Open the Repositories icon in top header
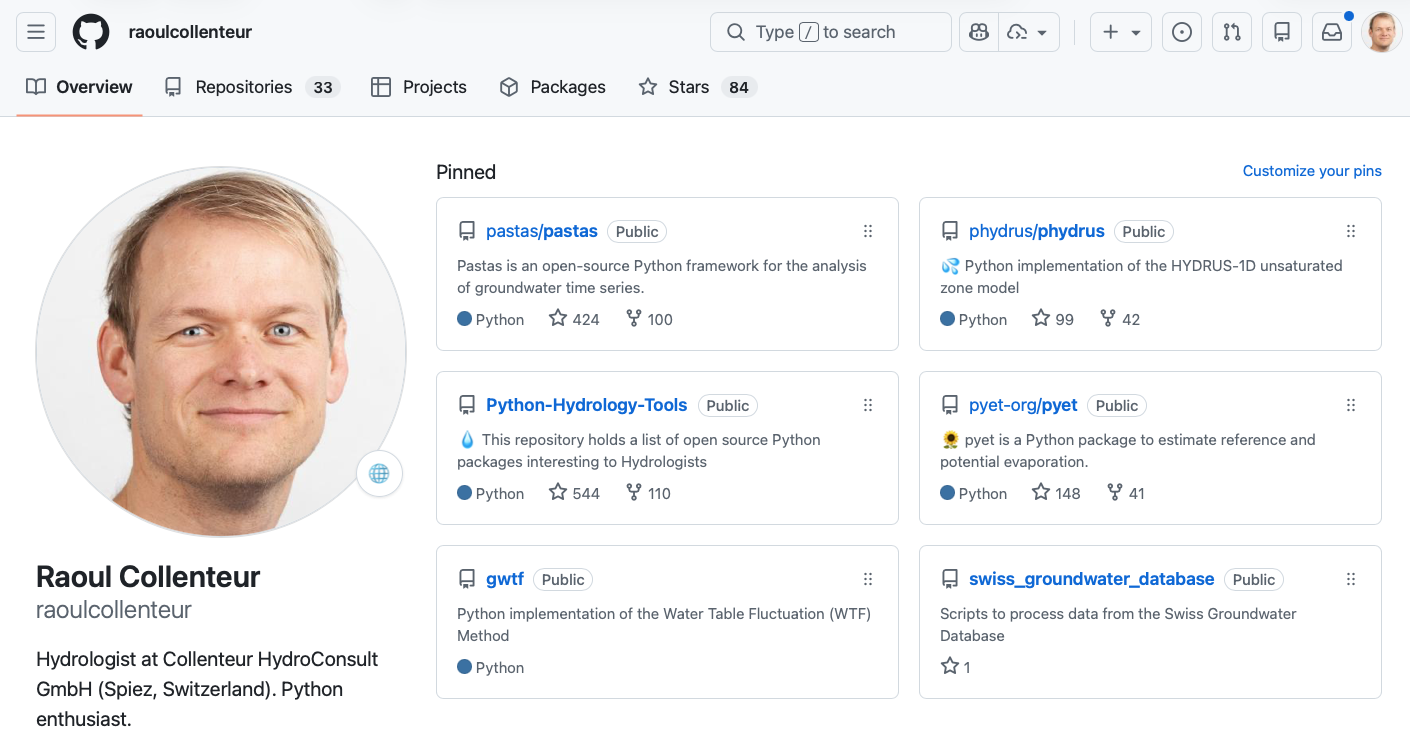This screenshot has width=1410, height=739. (x=1282, y=32)
